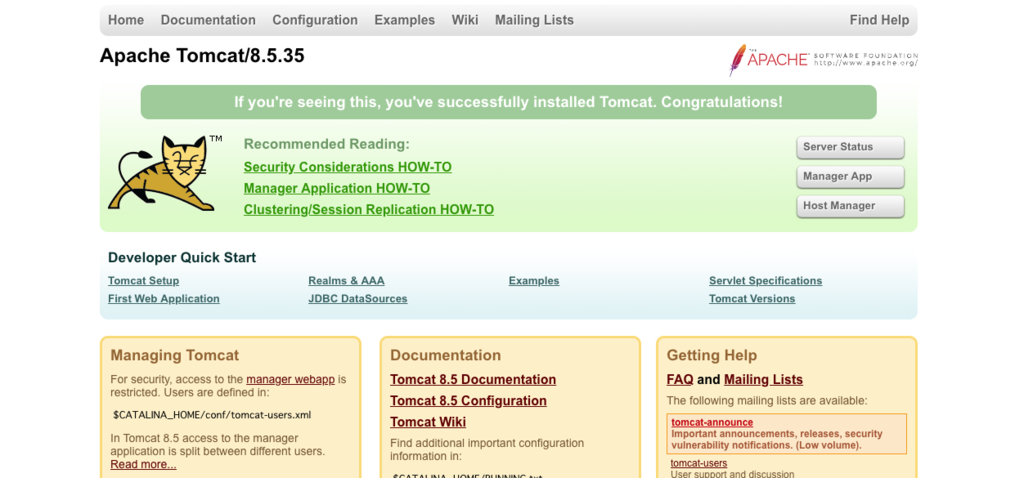Open Manager Application HOW-TO link

coord(337,189)
